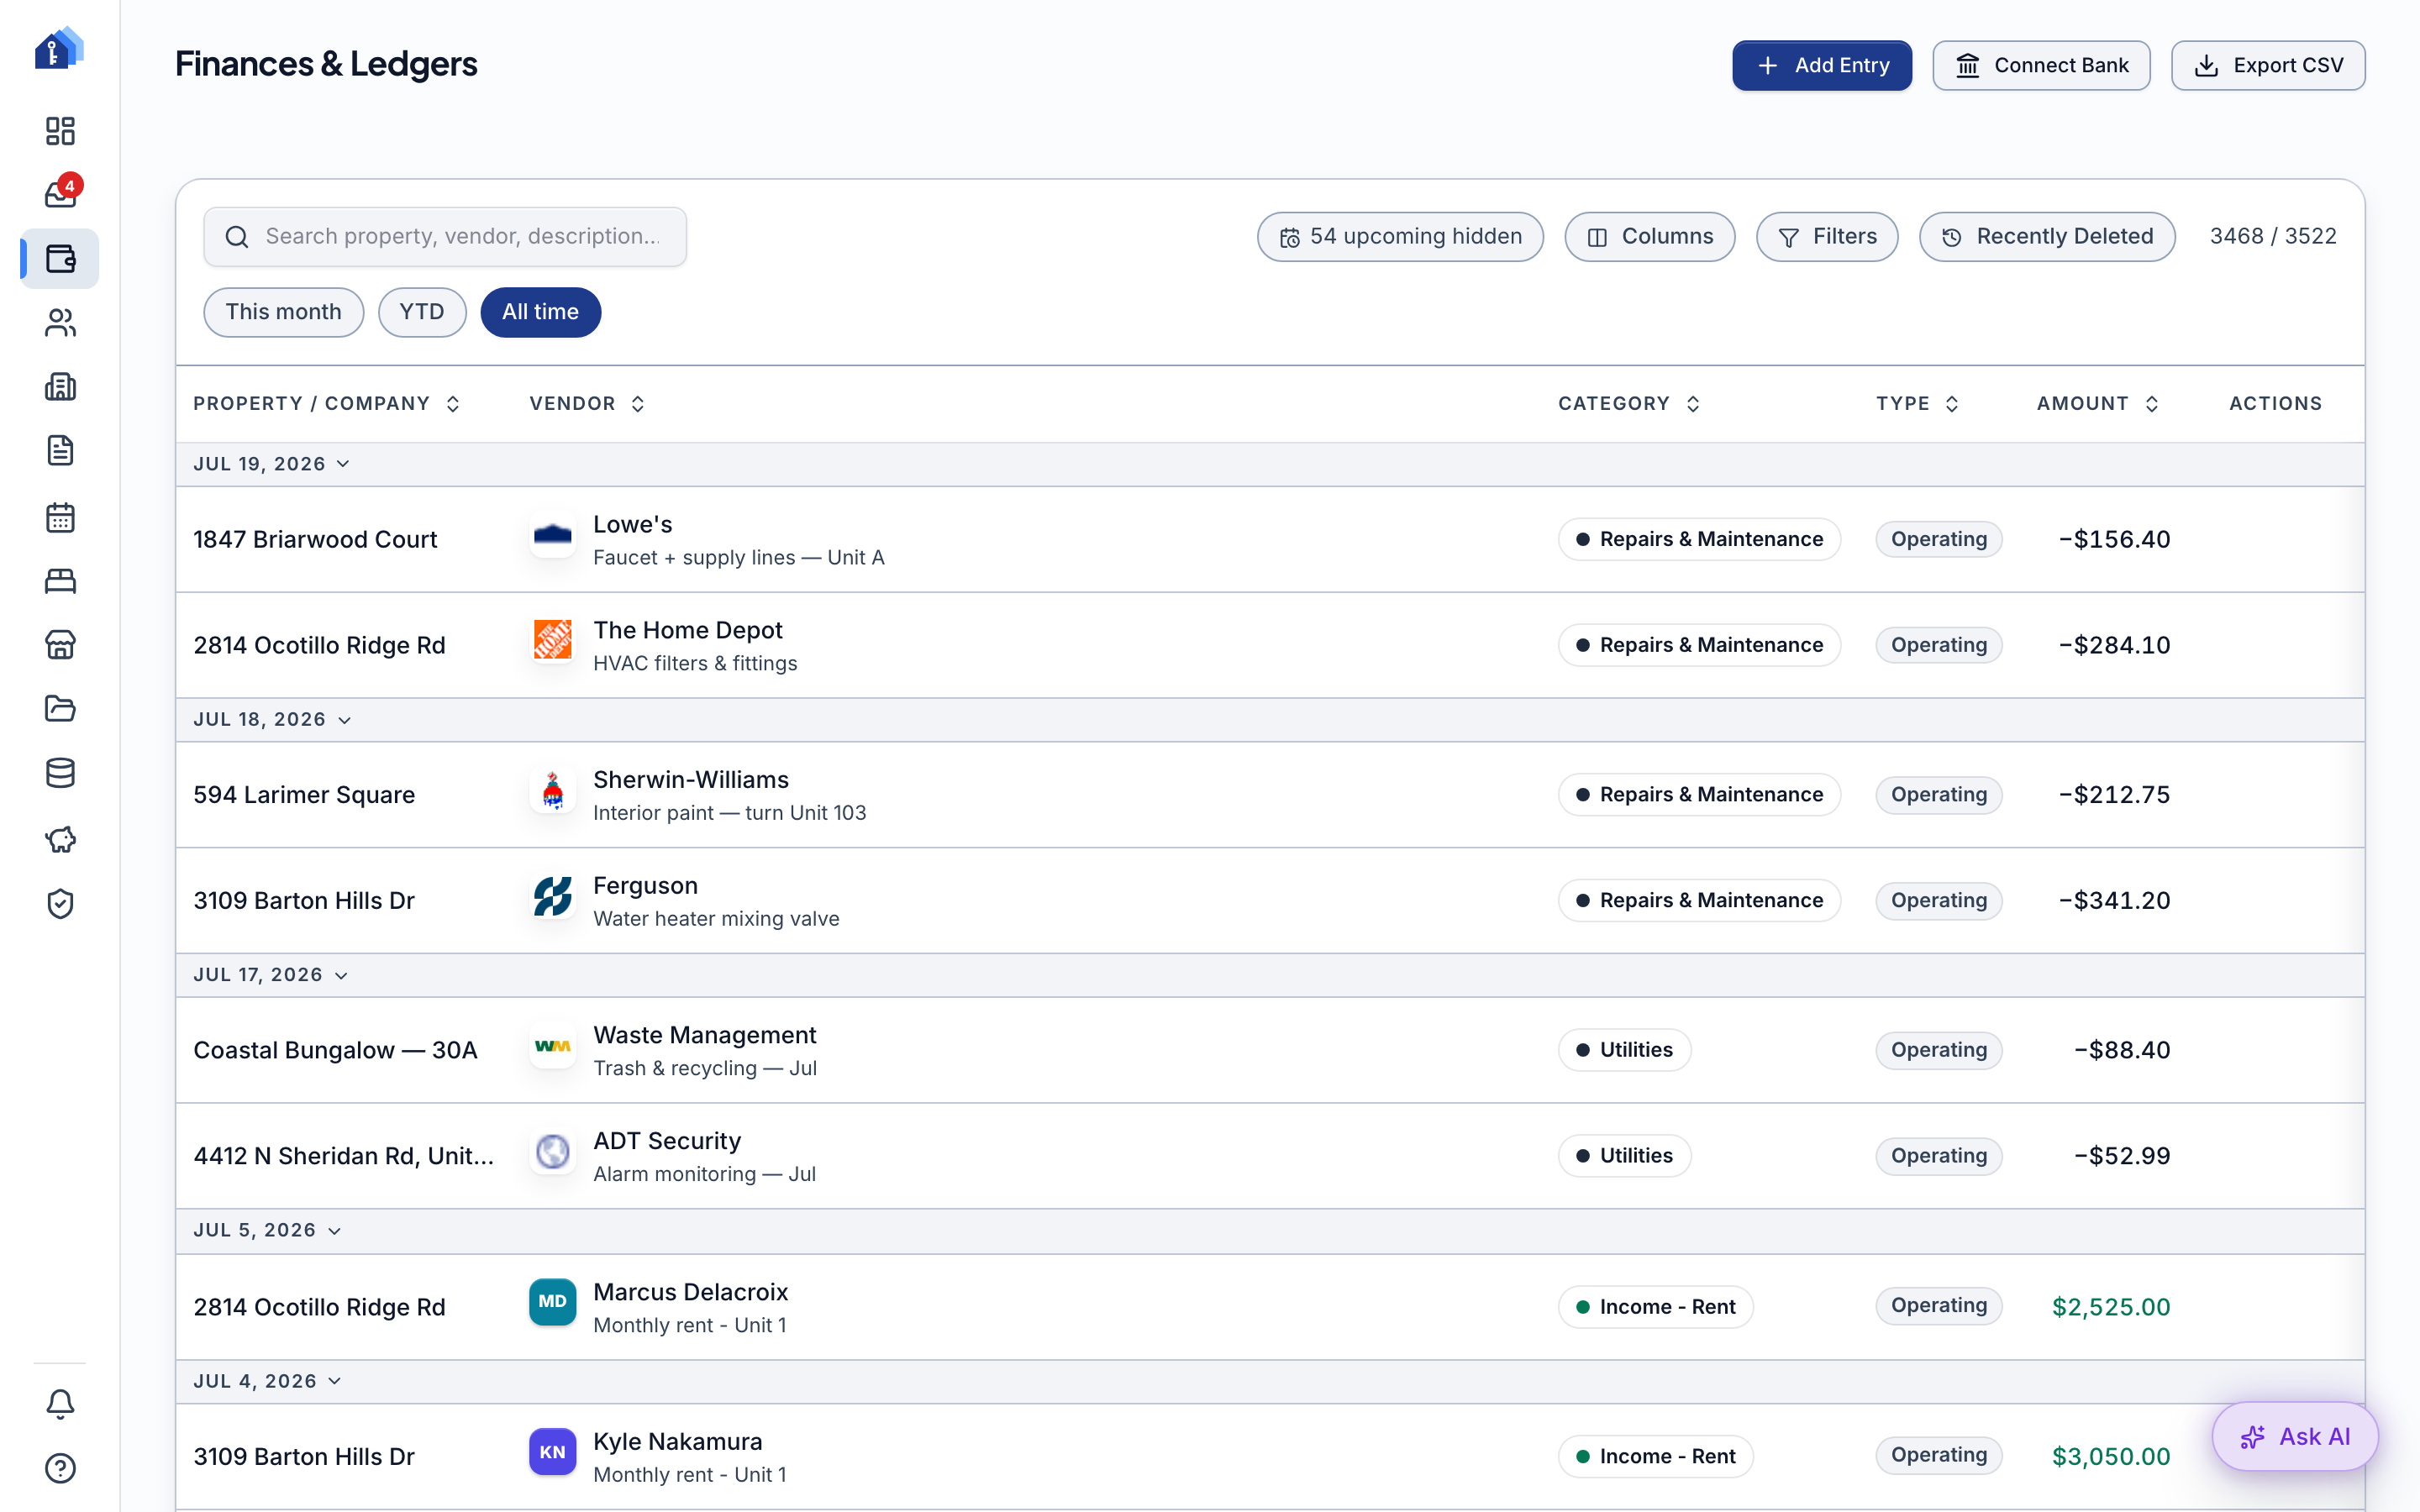Sort by Amount column

2098,404
